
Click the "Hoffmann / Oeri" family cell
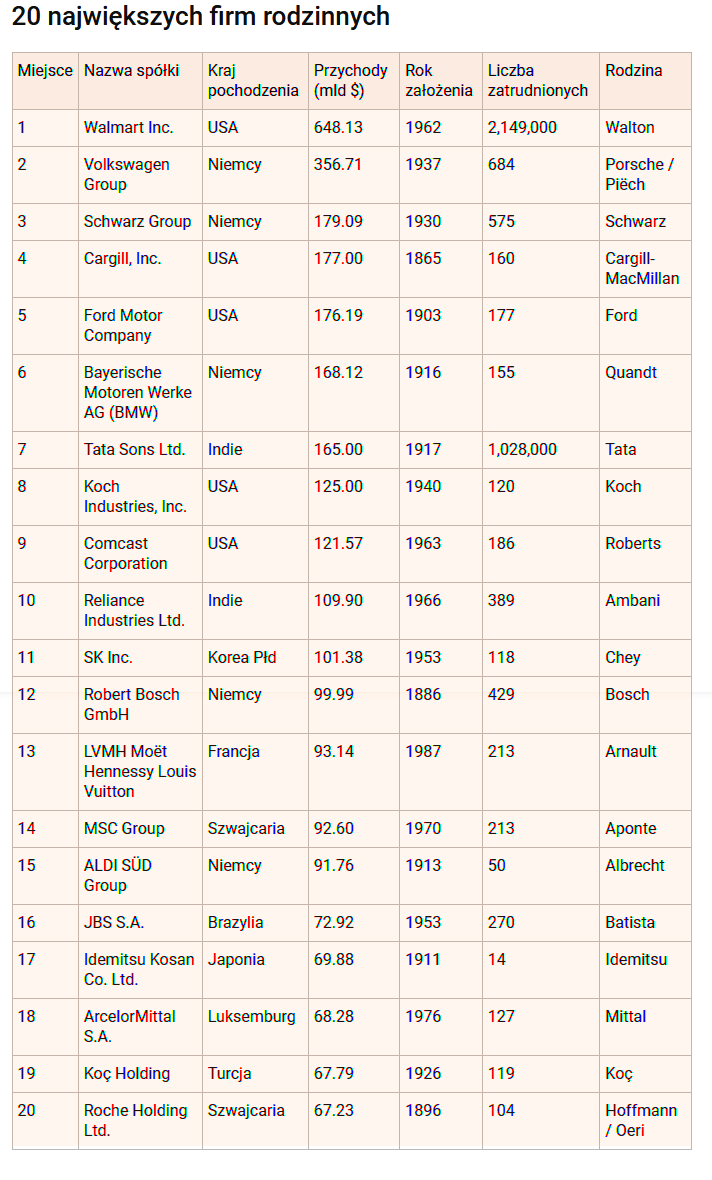pos(641,1120)
